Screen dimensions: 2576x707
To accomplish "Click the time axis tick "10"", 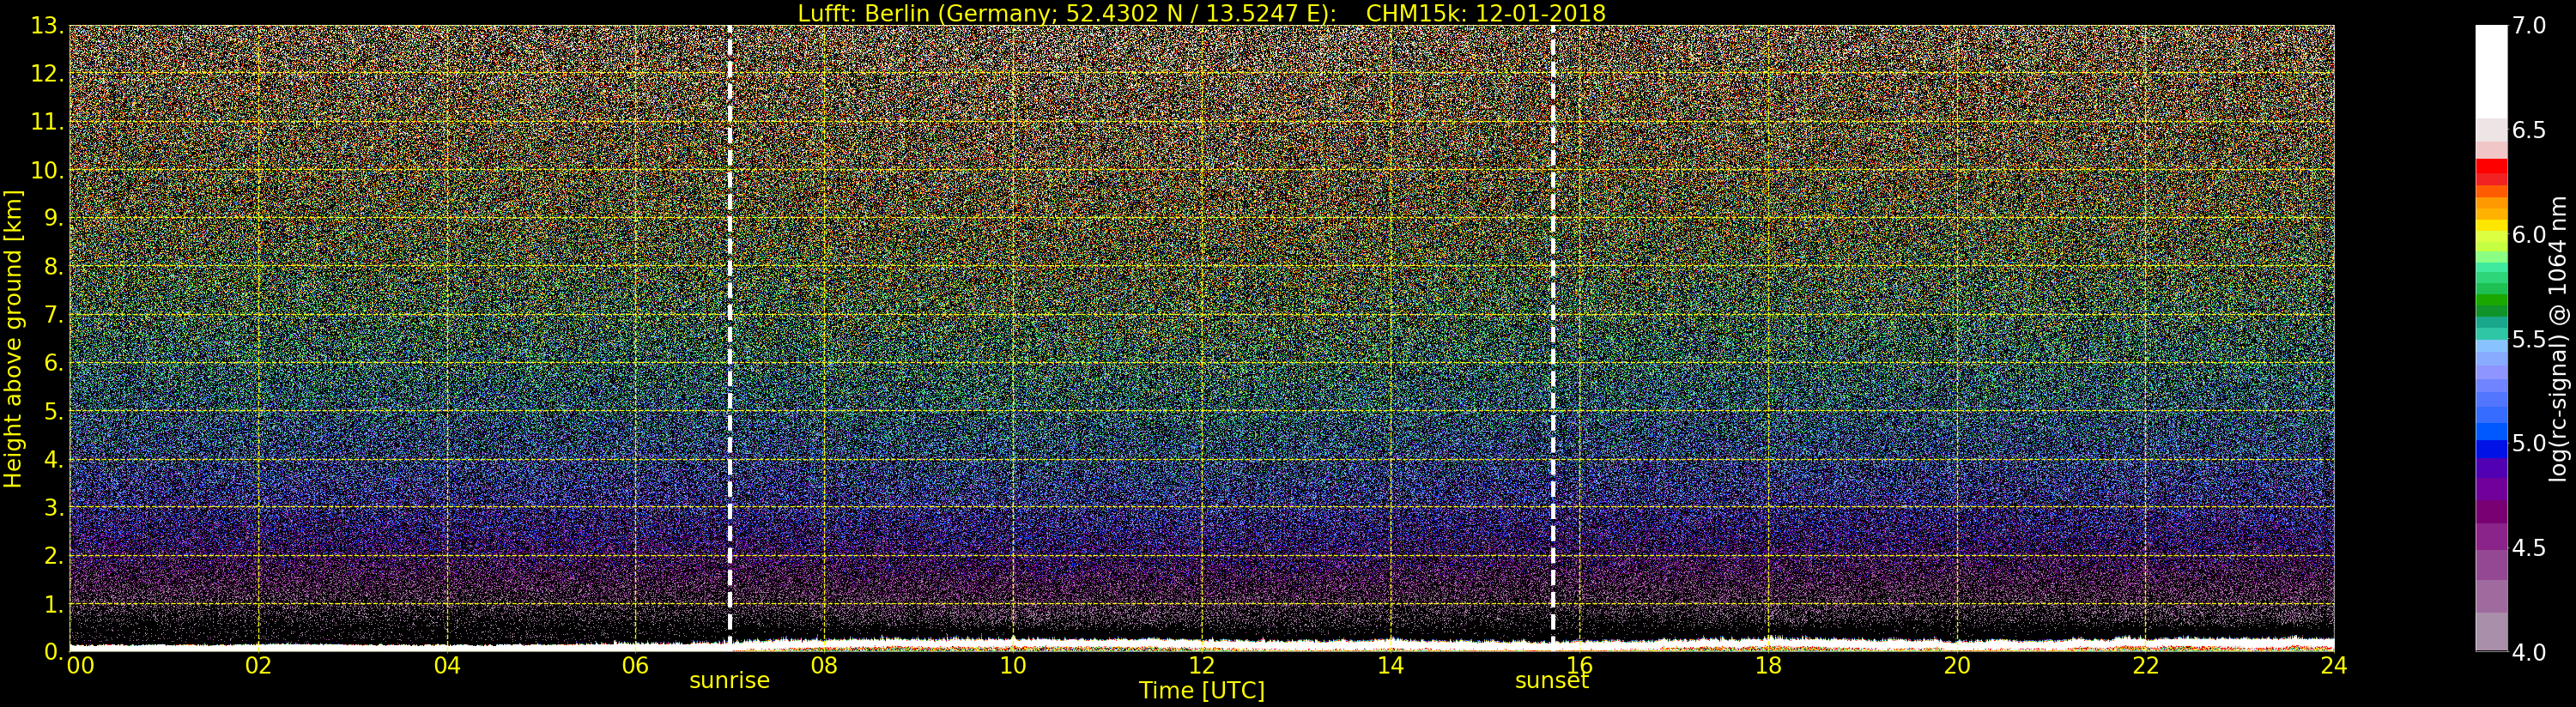I will pos(1013,666).
